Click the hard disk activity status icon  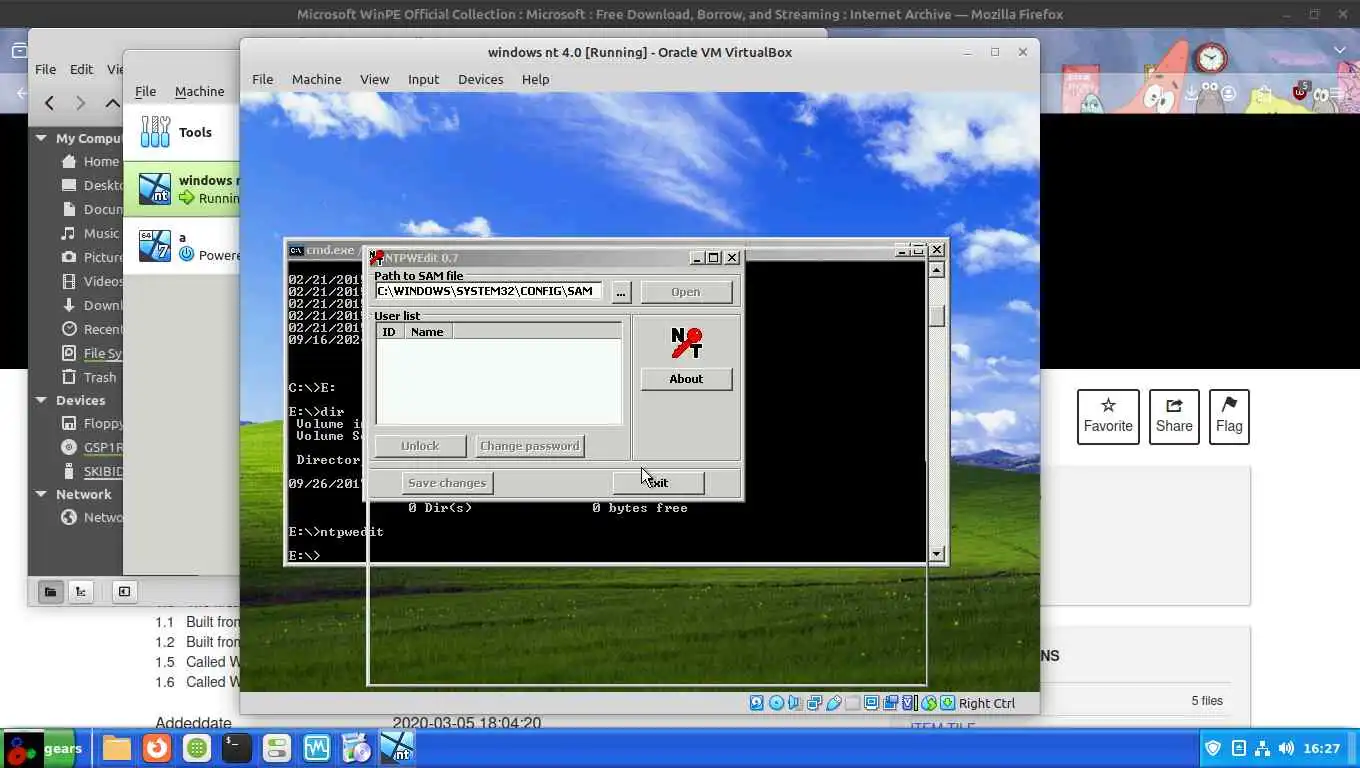757,703
